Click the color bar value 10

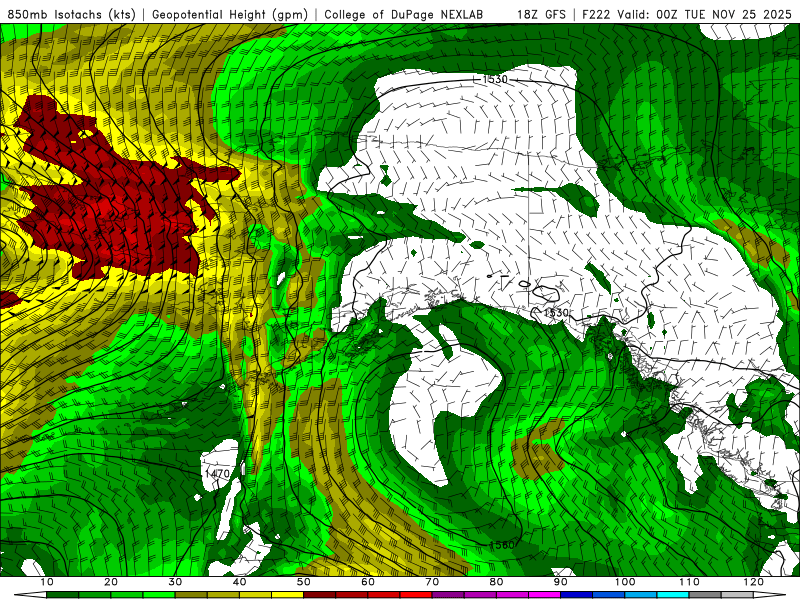[46, 582]
